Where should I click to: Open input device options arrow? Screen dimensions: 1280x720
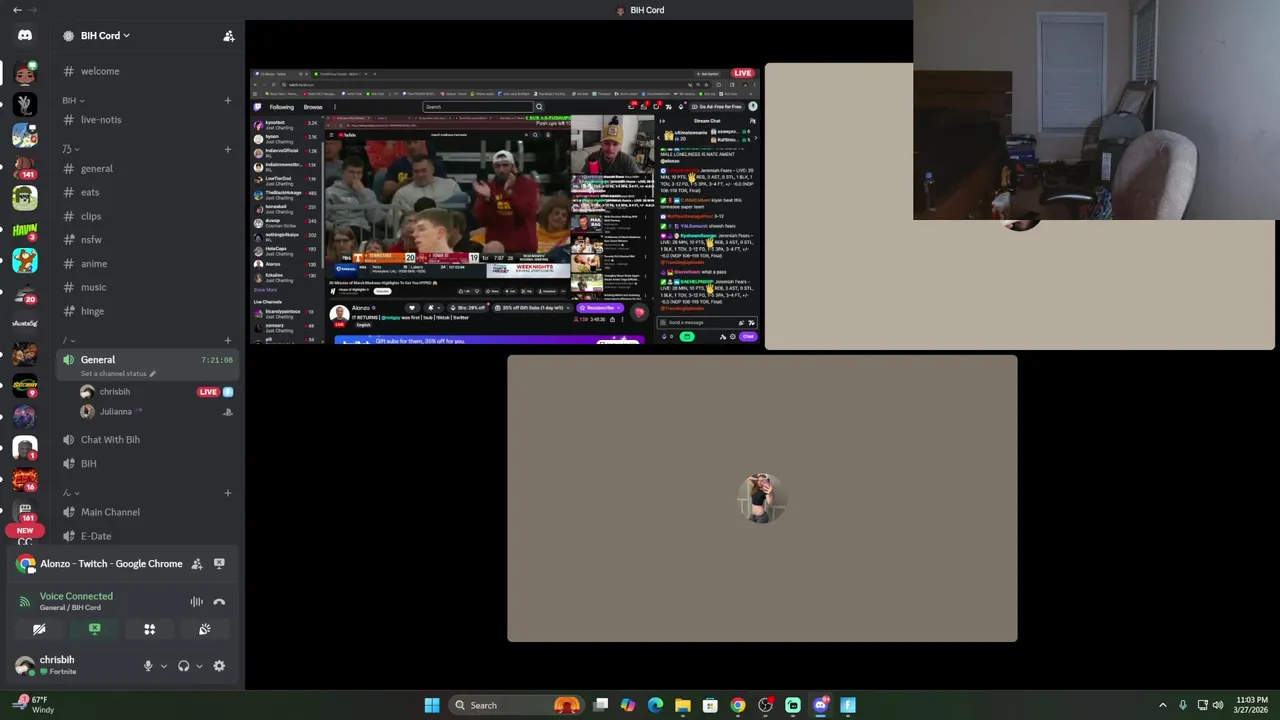163,666
